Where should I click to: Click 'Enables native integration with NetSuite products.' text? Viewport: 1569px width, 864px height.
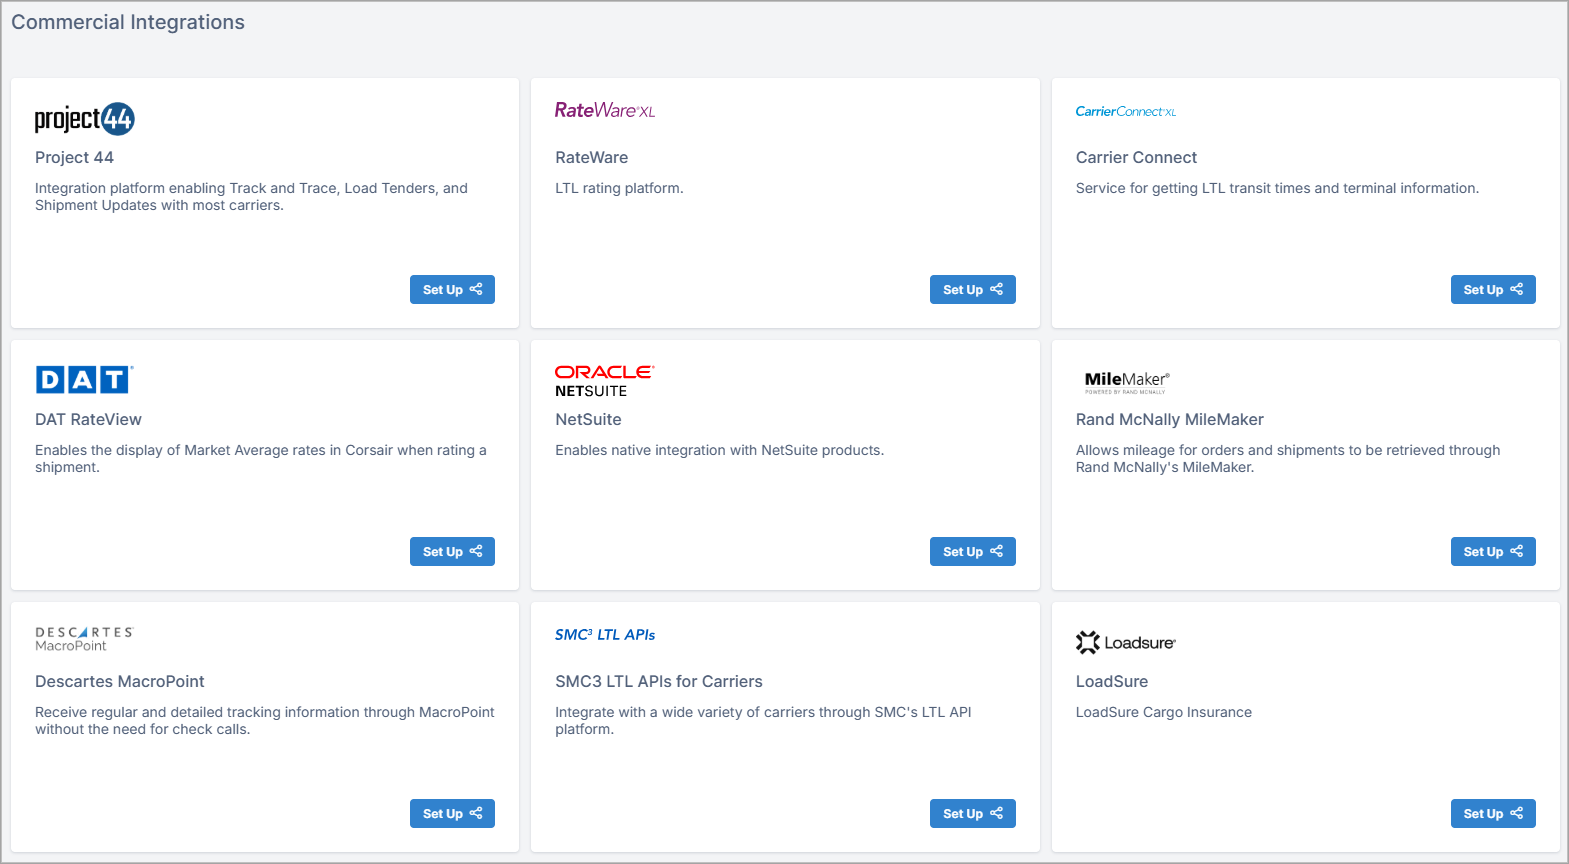(720, 450)
